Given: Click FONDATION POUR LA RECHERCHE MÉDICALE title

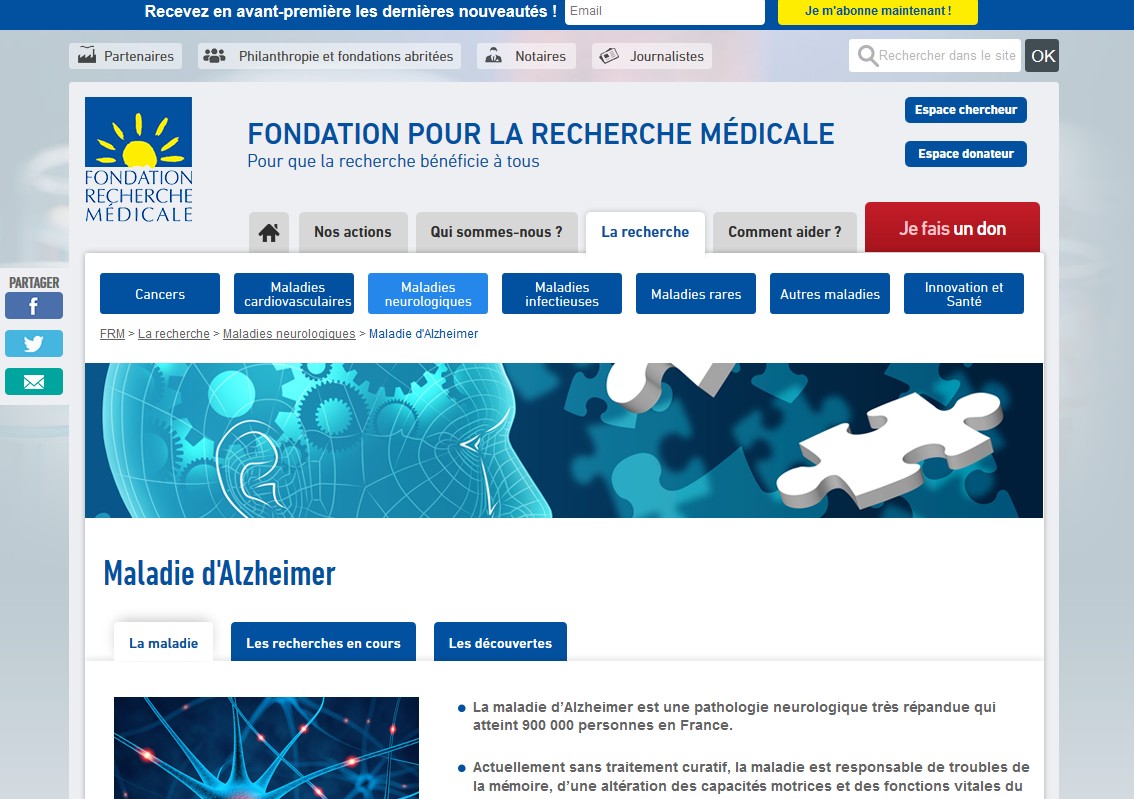Looking at the screenshot, I should 541,134.
